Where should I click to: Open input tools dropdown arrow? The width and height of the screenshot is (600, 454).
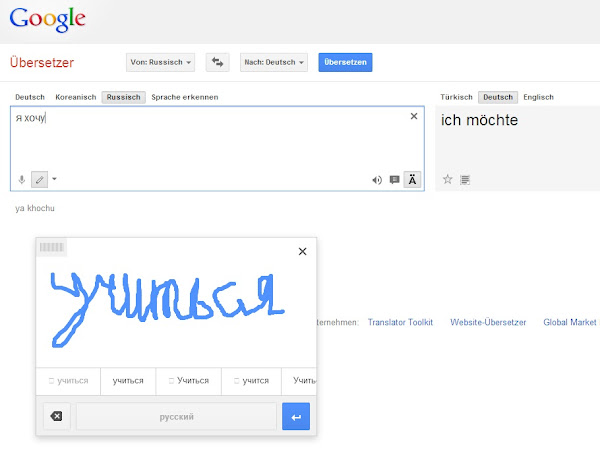54,179
